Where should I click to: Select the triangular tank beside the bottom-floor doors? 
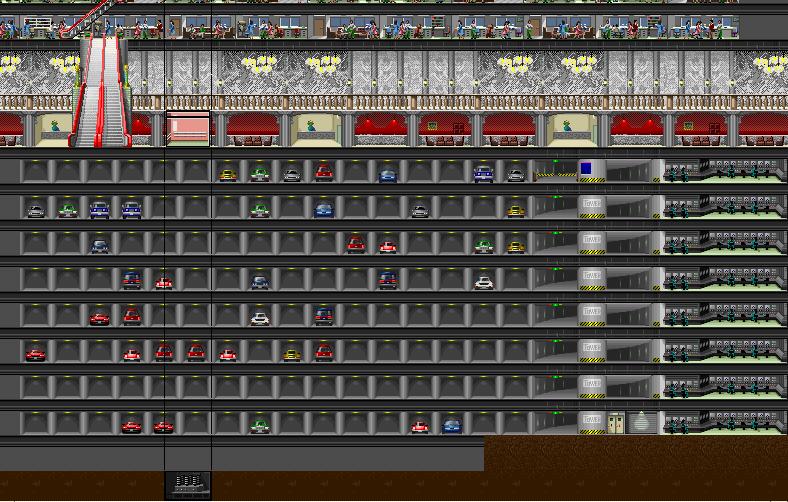[640, 422]
